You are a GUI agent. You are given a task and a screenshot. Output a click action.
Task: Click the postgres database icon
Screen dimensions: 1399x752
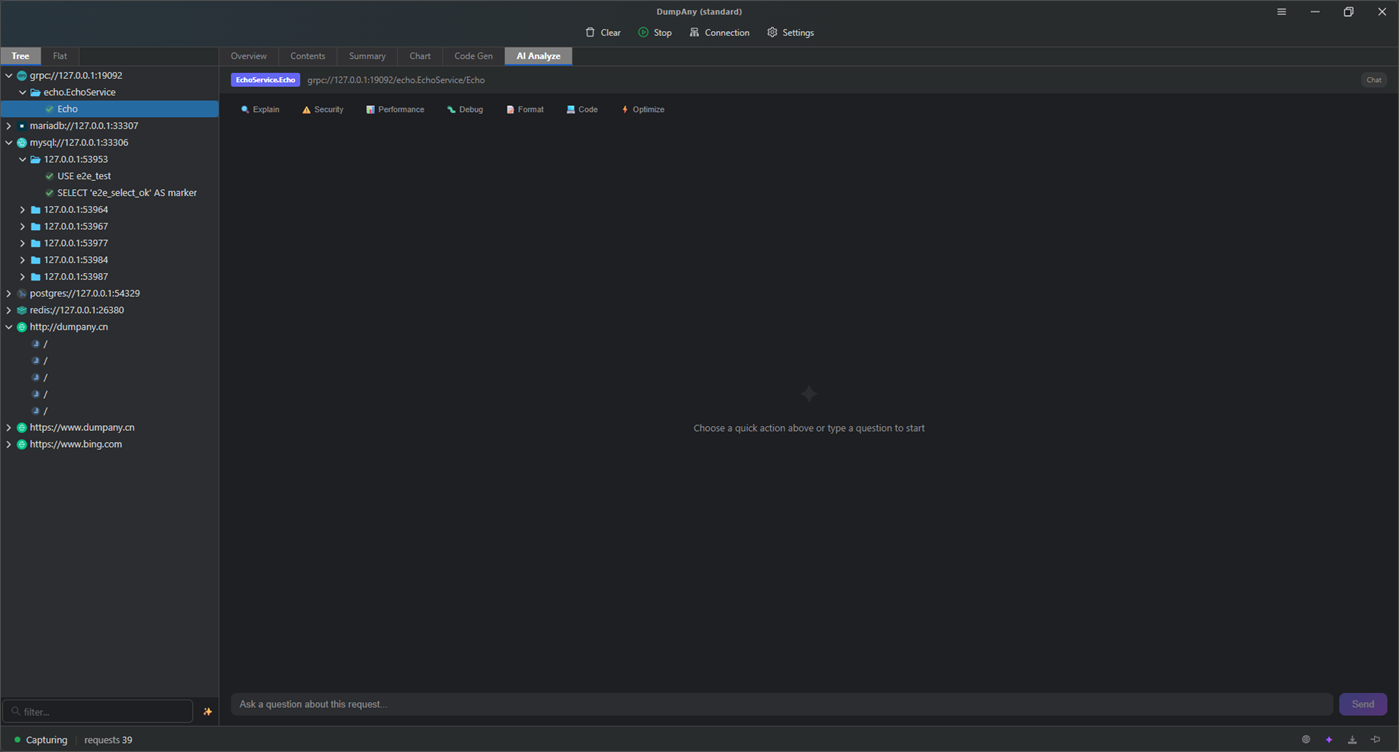click(x=22, y=294)
